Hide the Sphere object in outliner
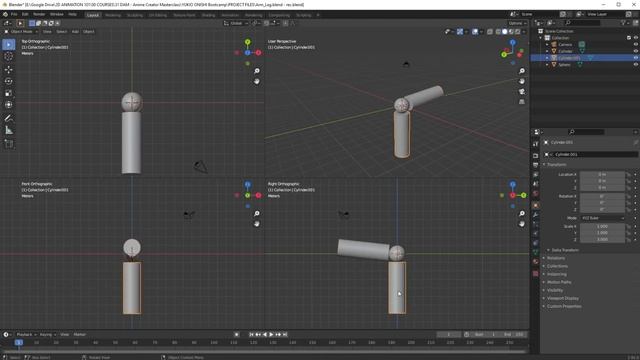640x360 pixels. [x=636, y=64]
